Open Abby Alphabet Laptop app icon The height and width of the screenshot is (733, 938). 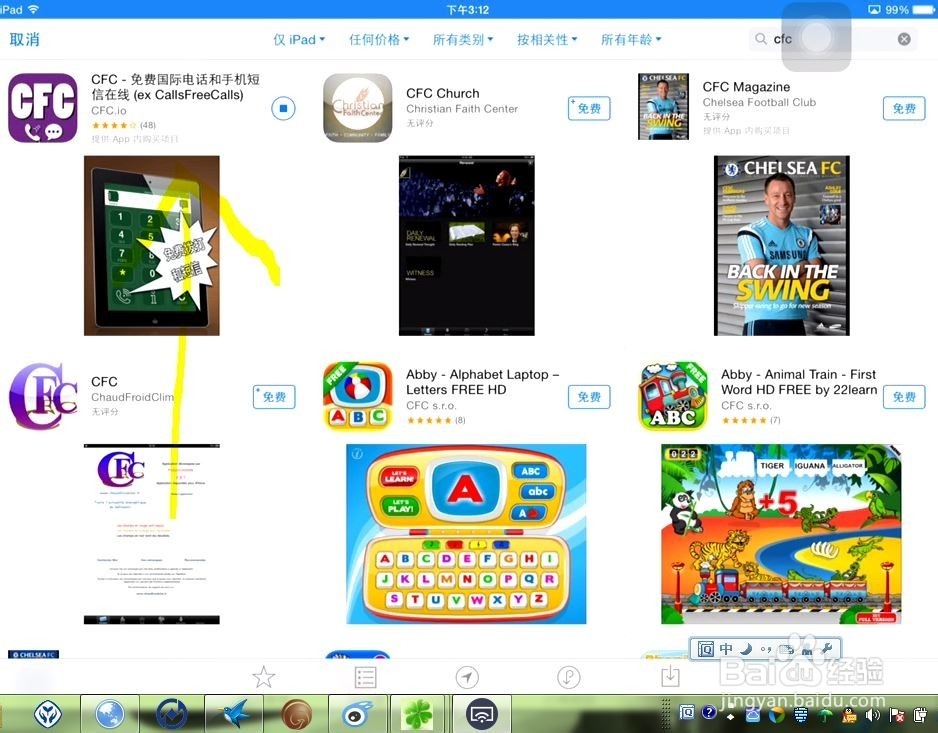[358, 396]
